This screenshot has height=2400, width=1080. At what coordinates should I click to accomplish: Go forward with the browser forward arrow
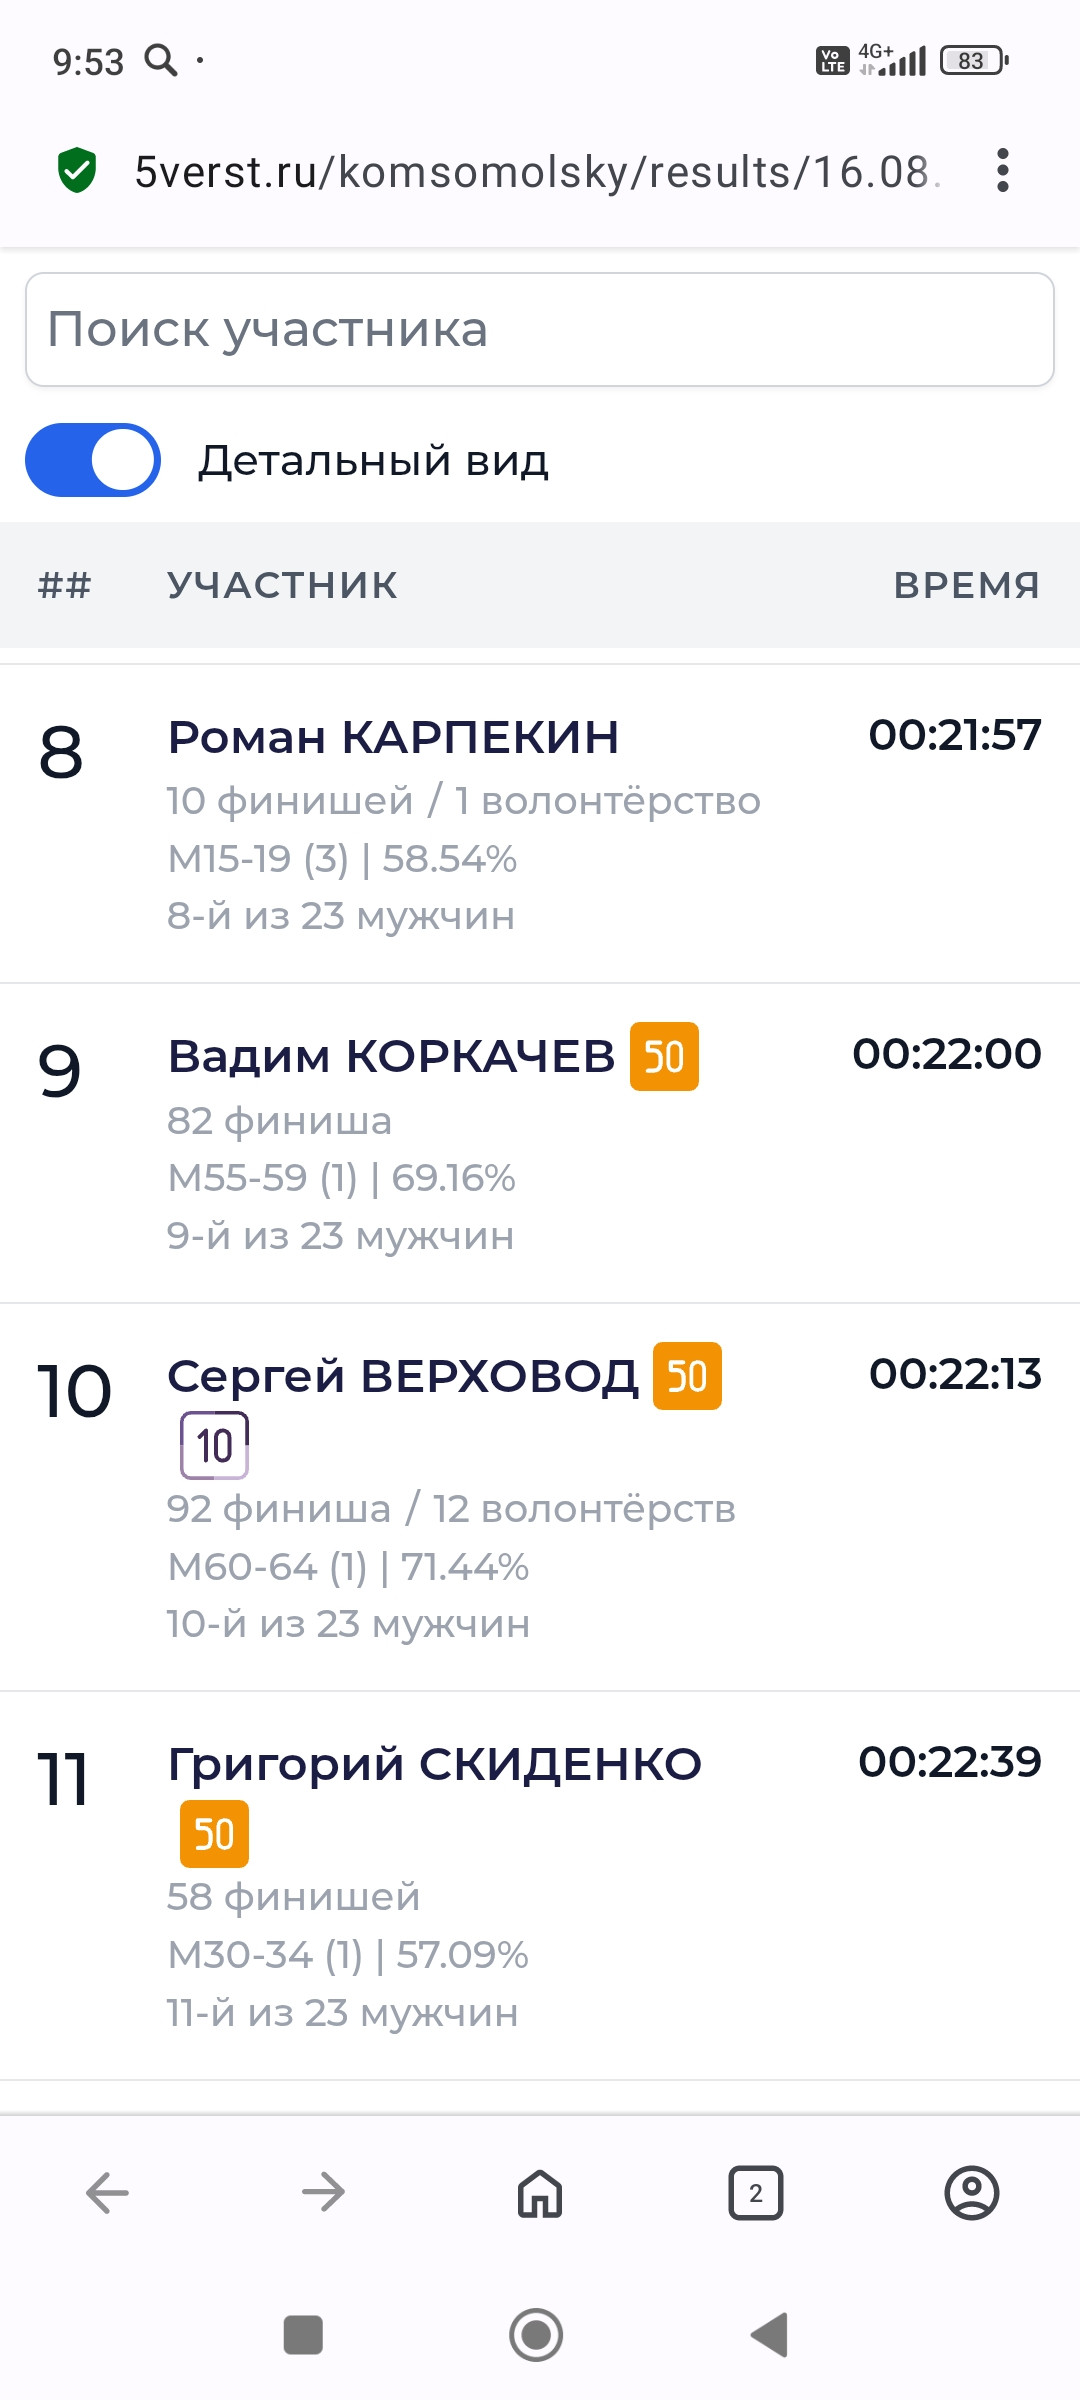tap(323, 2193)
